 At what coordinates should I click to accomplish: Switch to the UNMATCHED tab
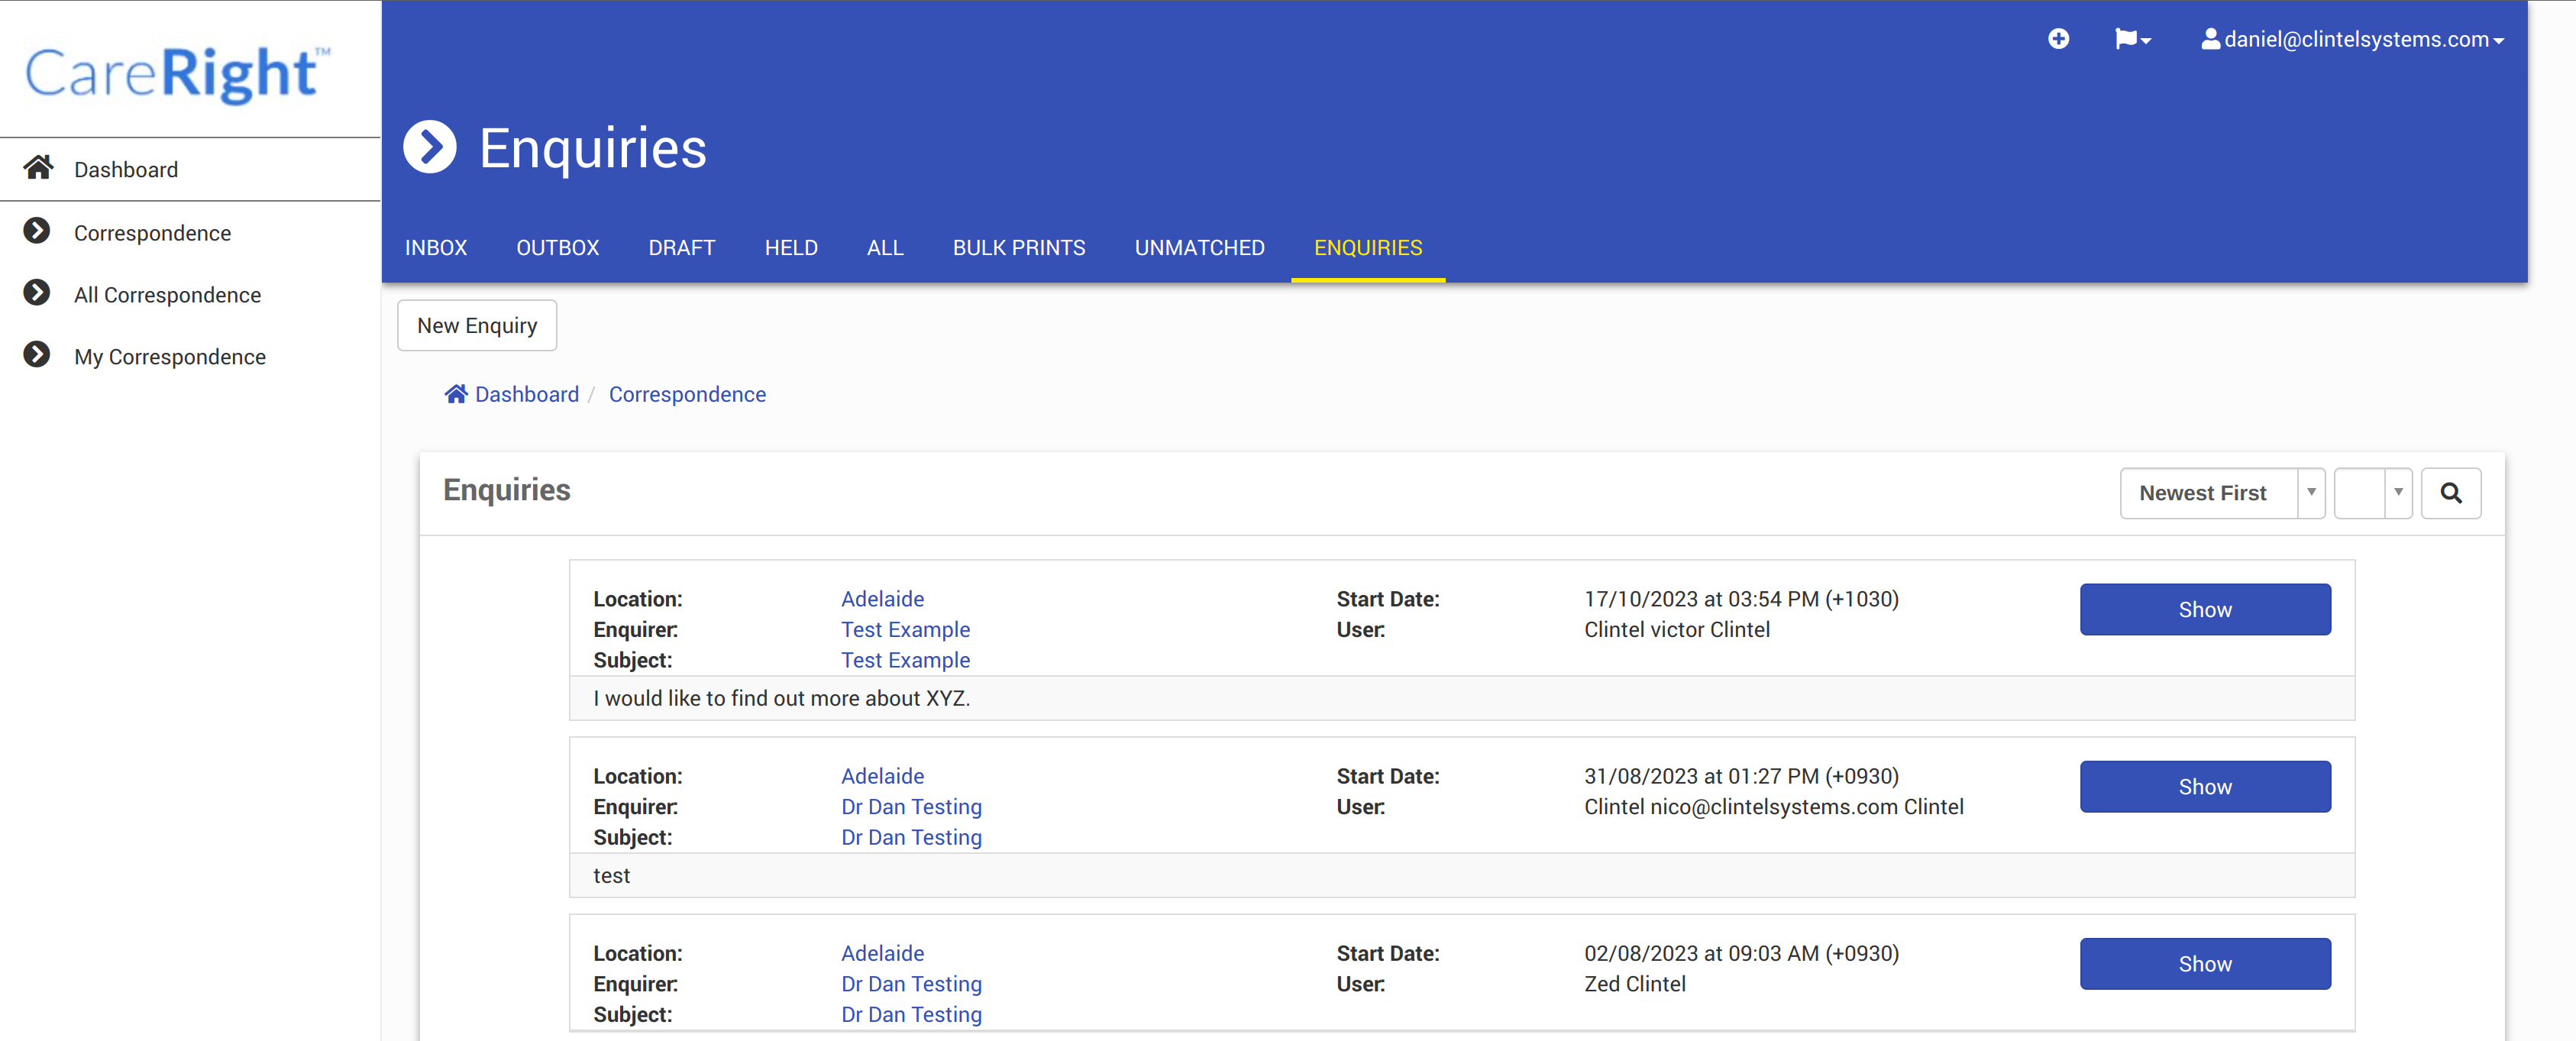point(1199,248)
